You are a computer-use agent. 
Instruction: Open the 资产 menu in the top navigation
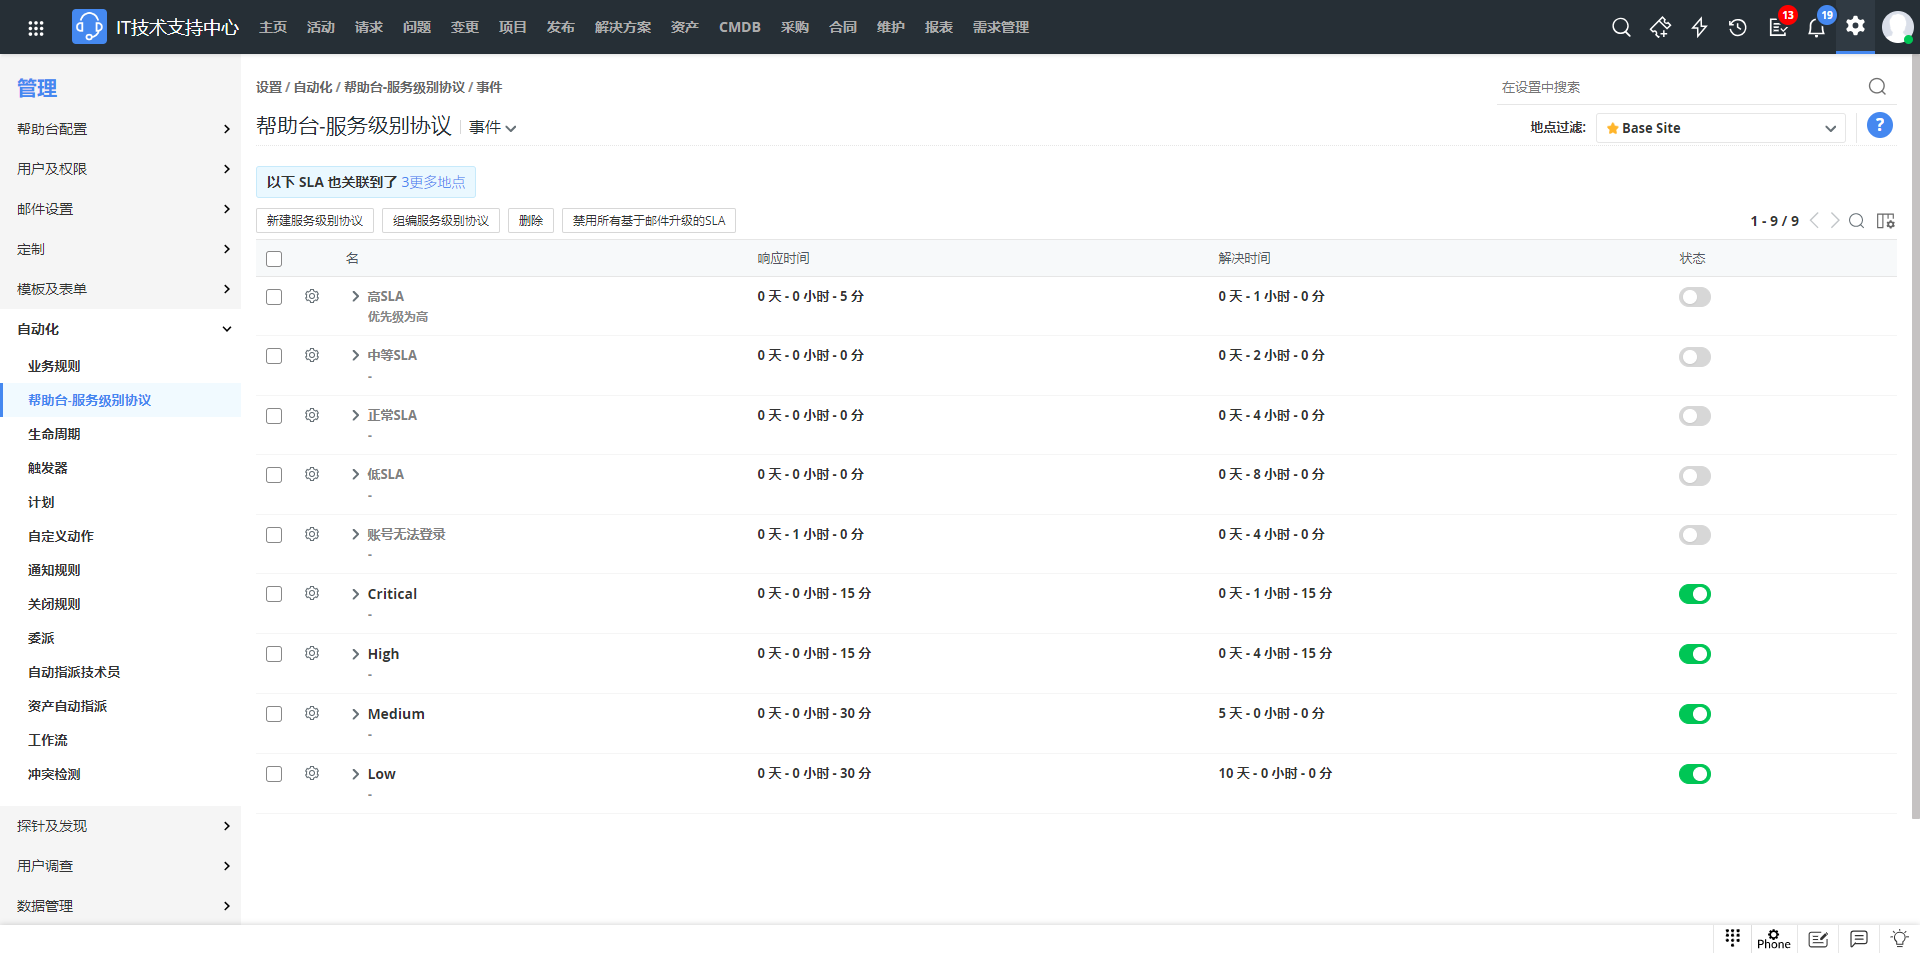(685, 27)
